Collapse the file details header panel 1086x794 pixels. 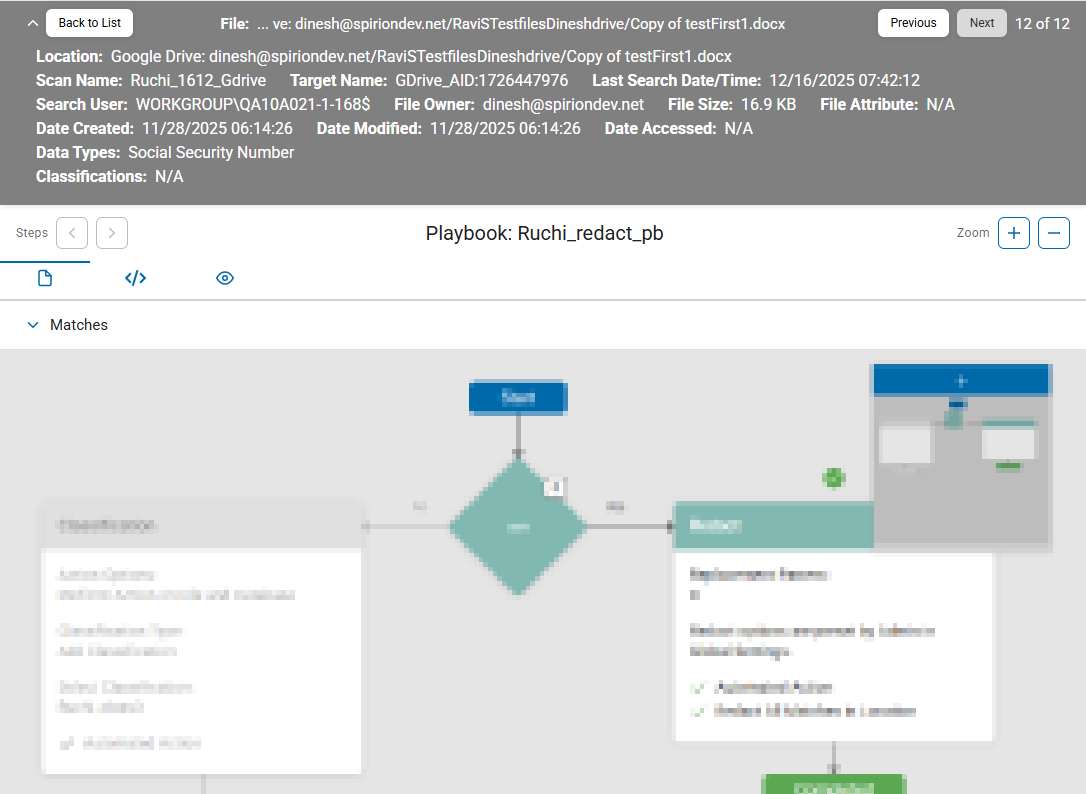32,21
